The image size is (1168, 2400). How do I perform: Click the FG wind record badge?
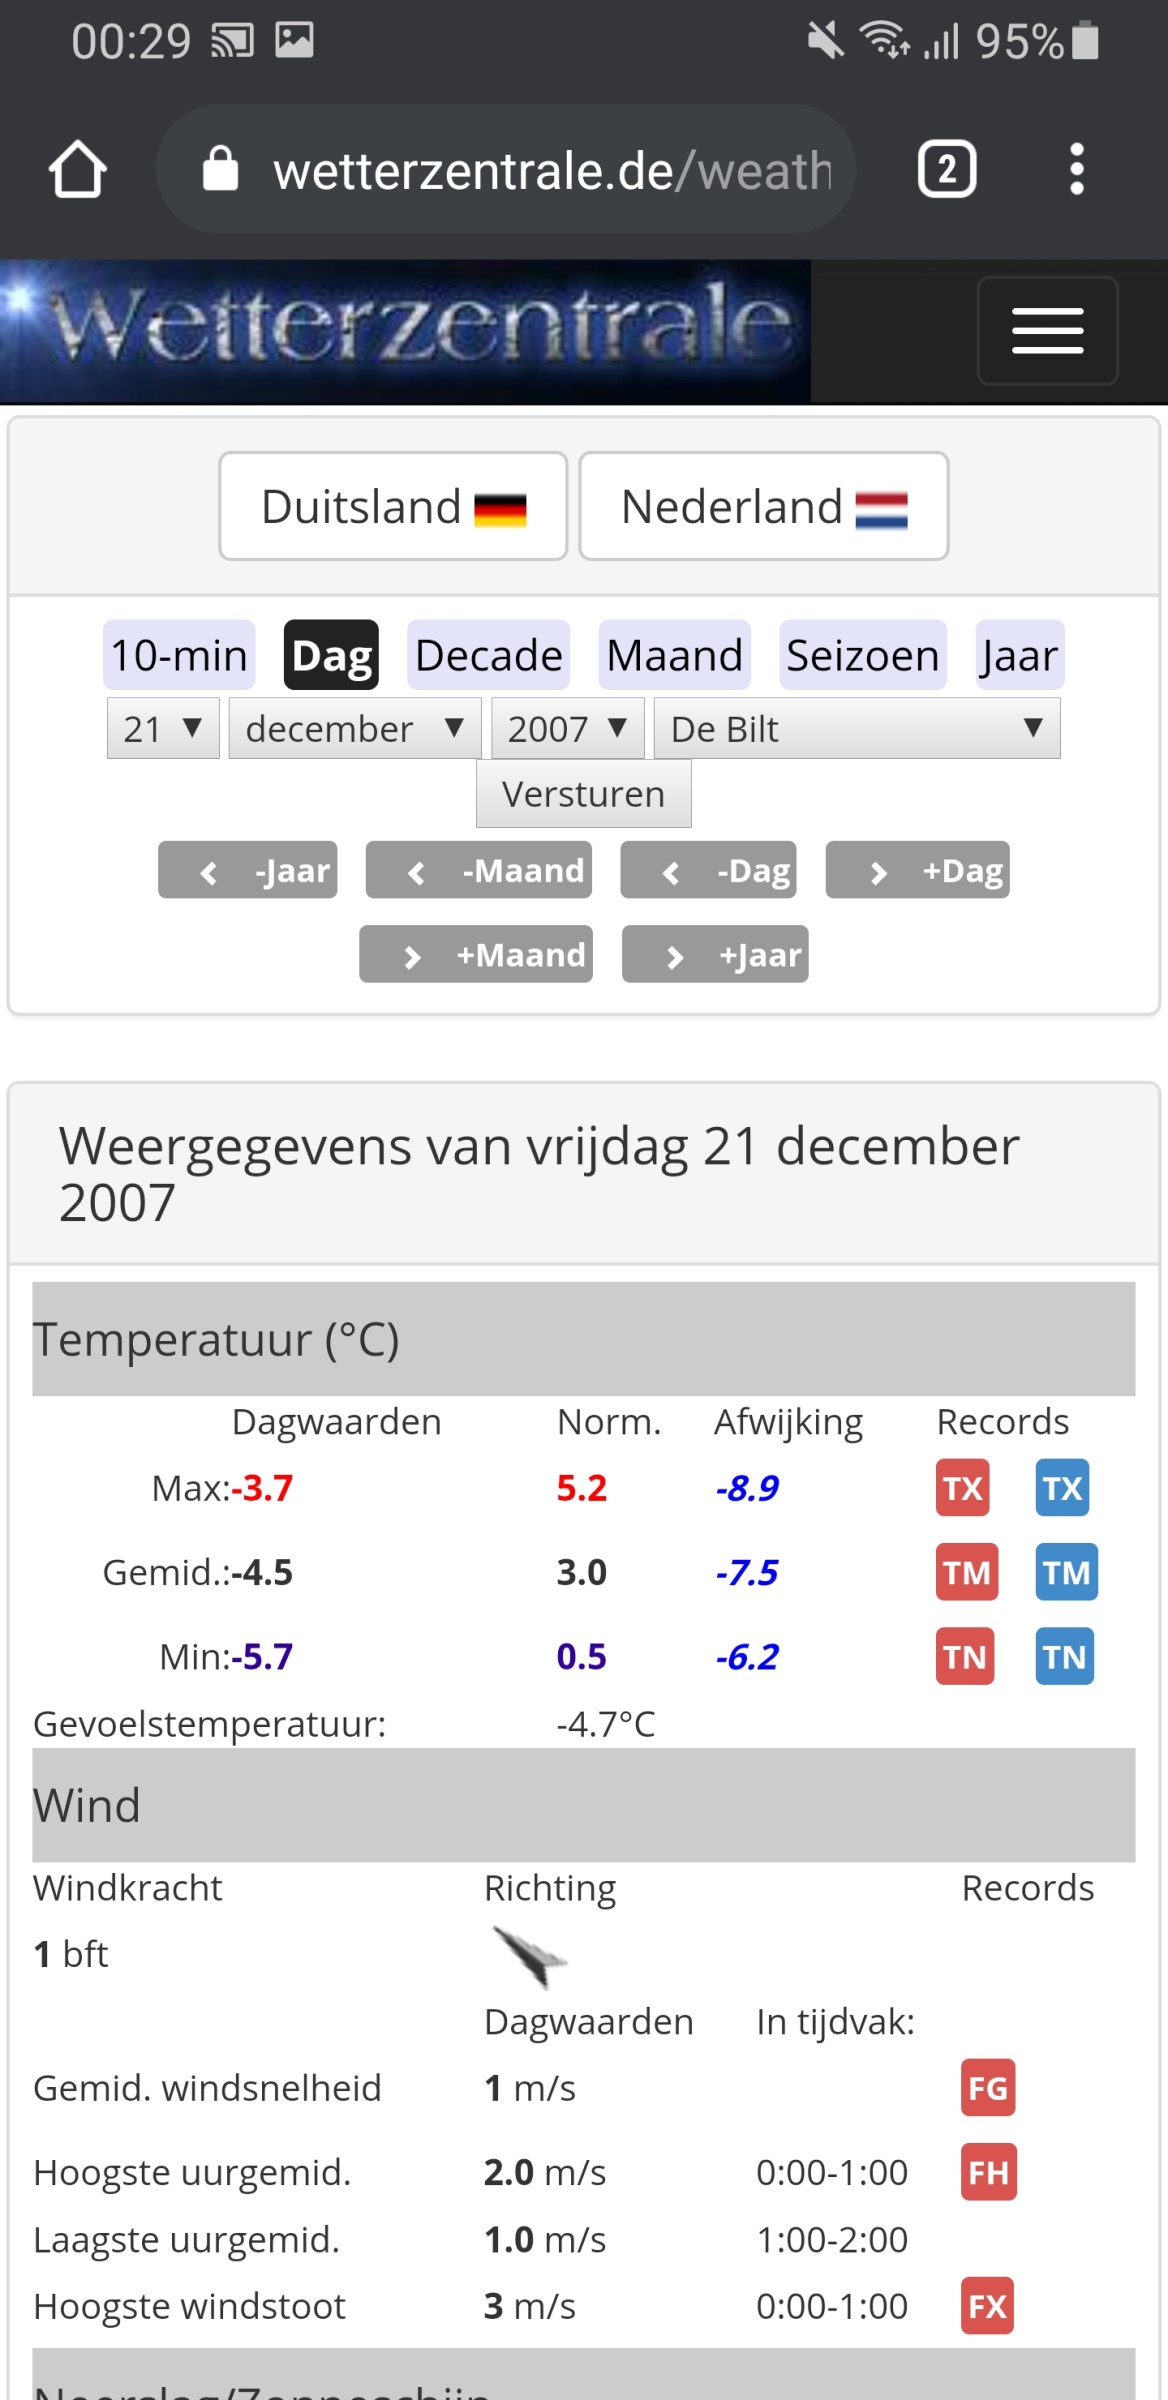point(988,2088)
